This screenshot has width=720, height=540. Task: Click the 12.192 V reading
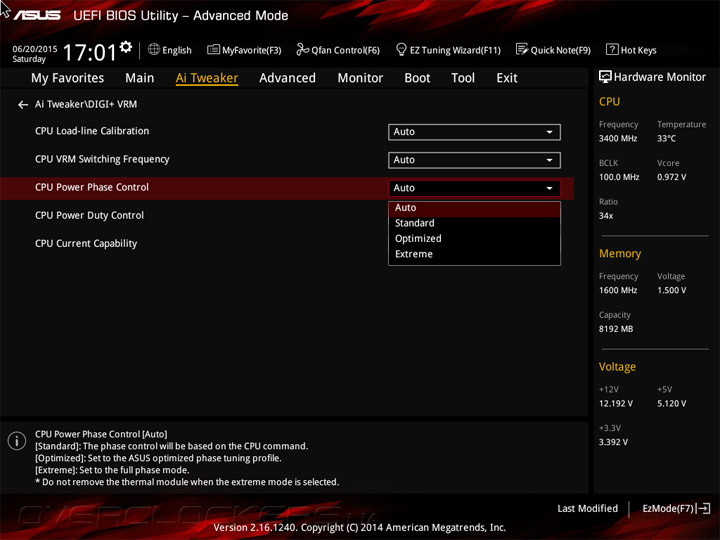[616, 404]
